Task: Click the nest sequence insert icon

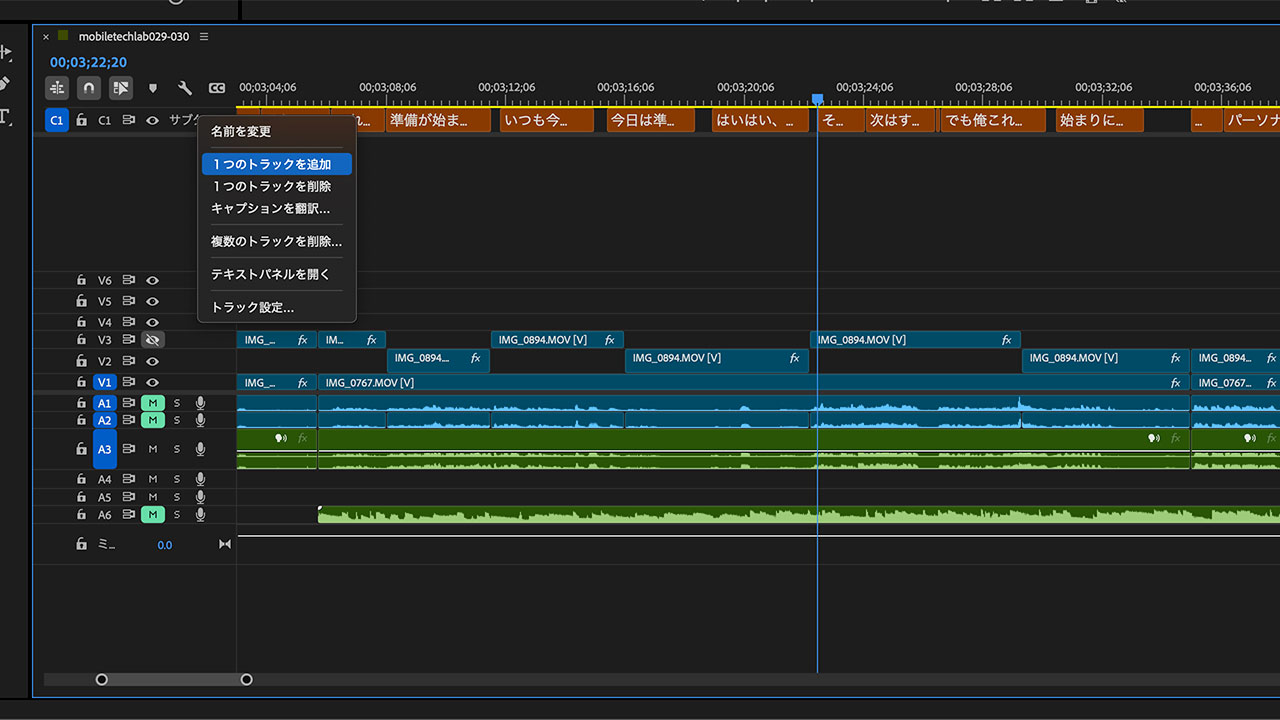Action: point(57,88)
